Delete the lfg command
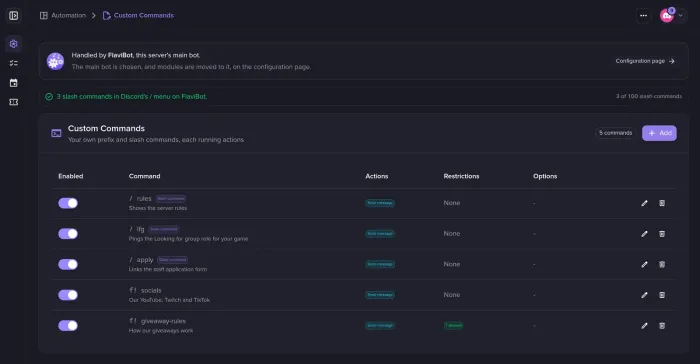Image resolution: width=700 pixels, height=364 pixels. click(x=662, y=234)
